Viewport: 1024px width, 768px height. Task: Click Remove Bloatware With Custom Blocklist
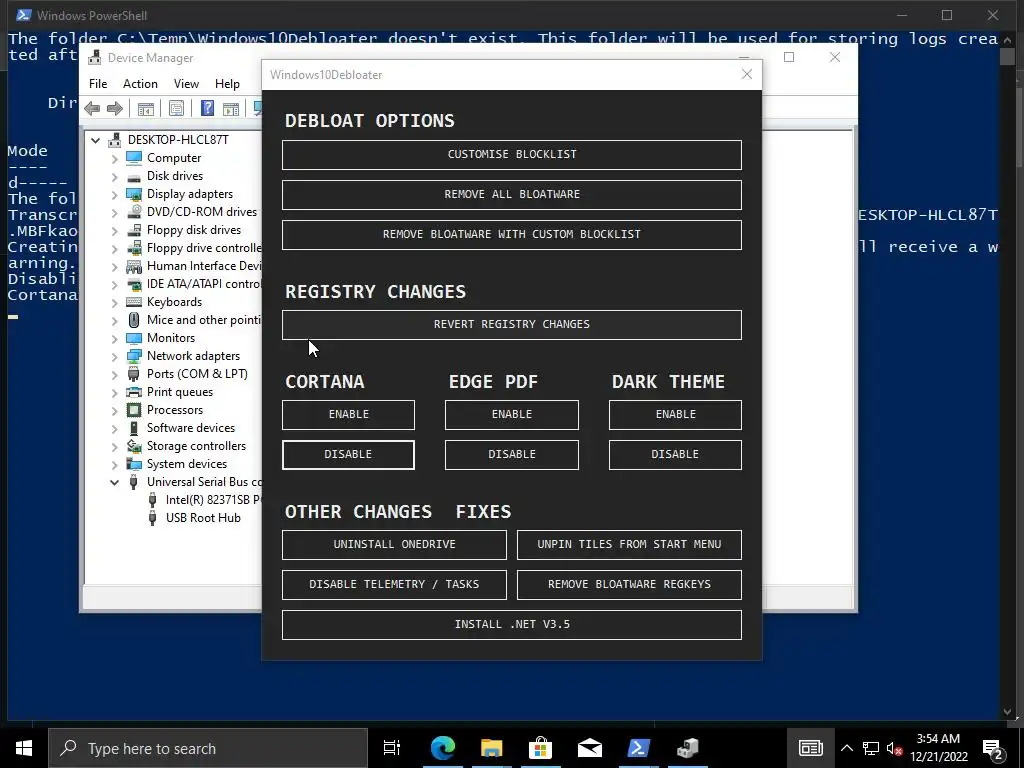click(512, 234)
